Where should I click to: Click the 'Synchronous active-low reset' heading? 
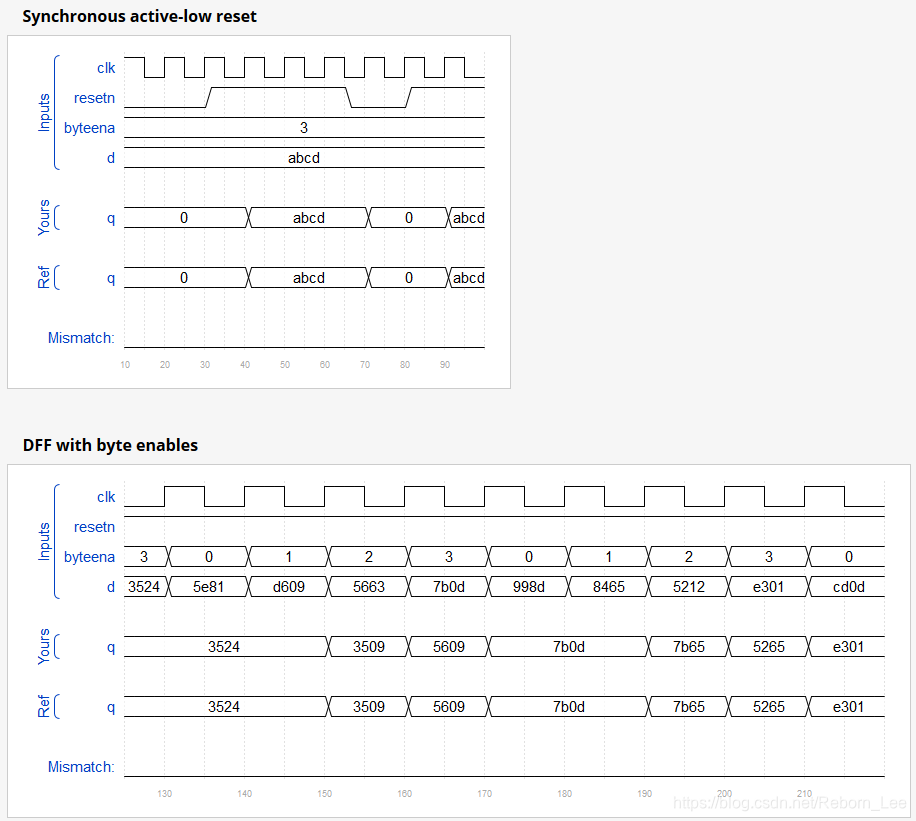click(x=139, y=16)
